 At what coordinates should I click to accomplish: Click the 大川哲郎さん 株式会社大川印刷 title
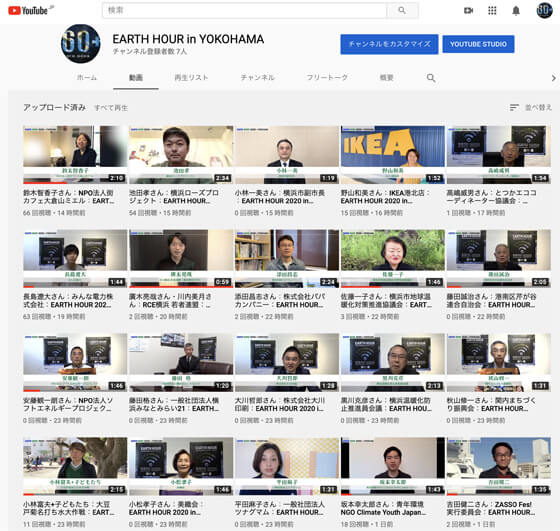point(280,404)
